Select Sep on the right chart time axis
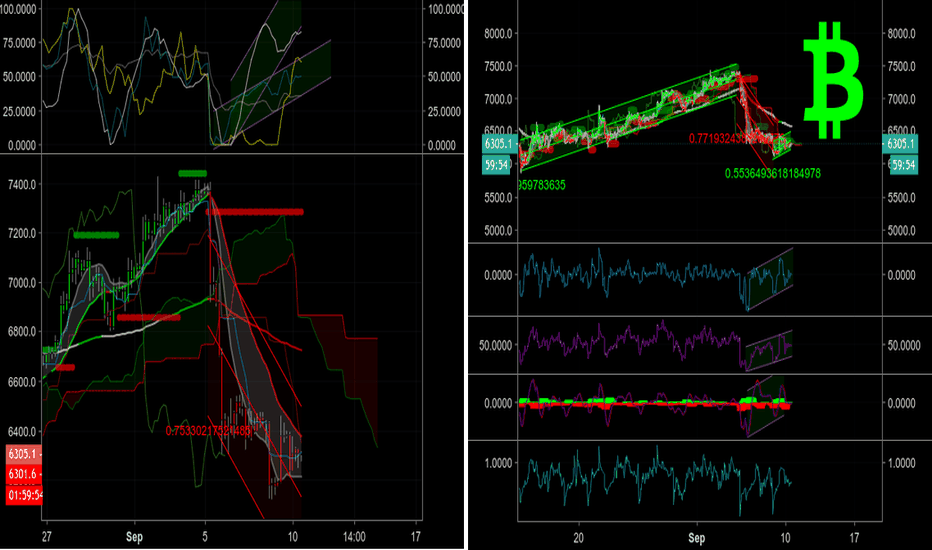 [697, 538]
